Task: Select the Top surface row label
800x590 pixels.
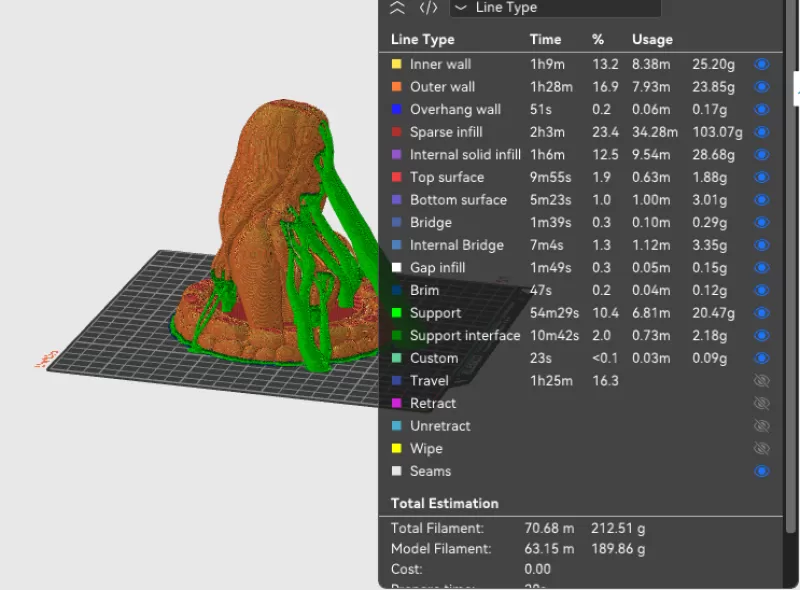Action: tap(446, 177)
